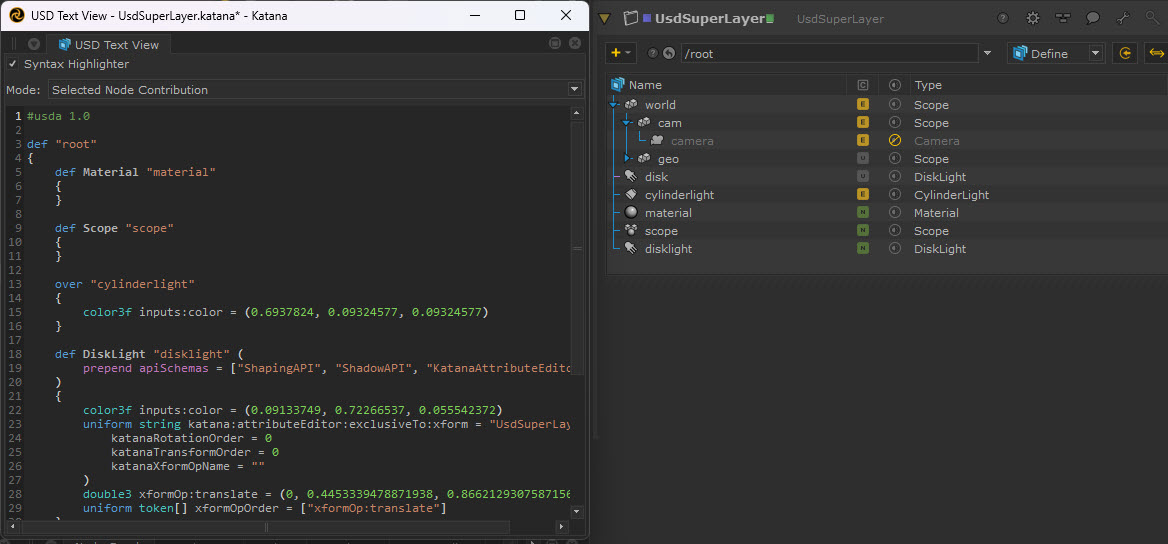Viewport: 1168px width, 544px height.
Task: Toggle the mute icon for cylinderlight row
Action: click(895, 195)
